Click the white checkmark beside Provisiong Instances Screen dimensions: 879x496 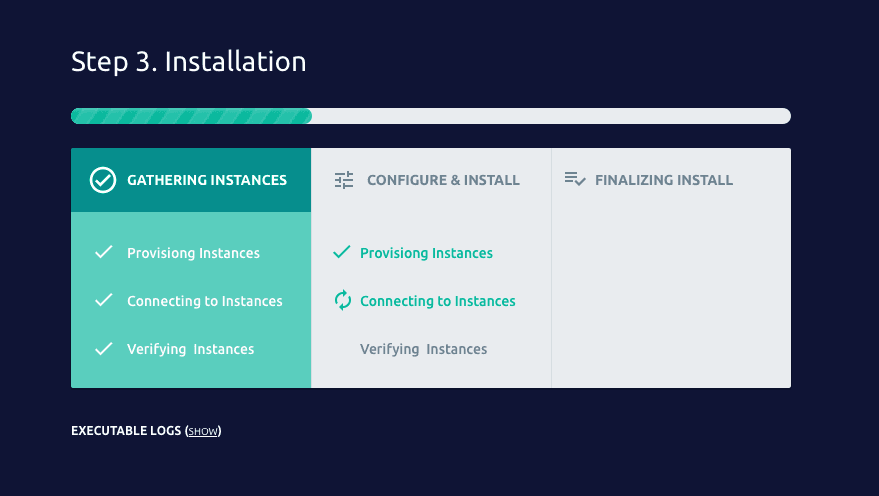pos(103,253)
